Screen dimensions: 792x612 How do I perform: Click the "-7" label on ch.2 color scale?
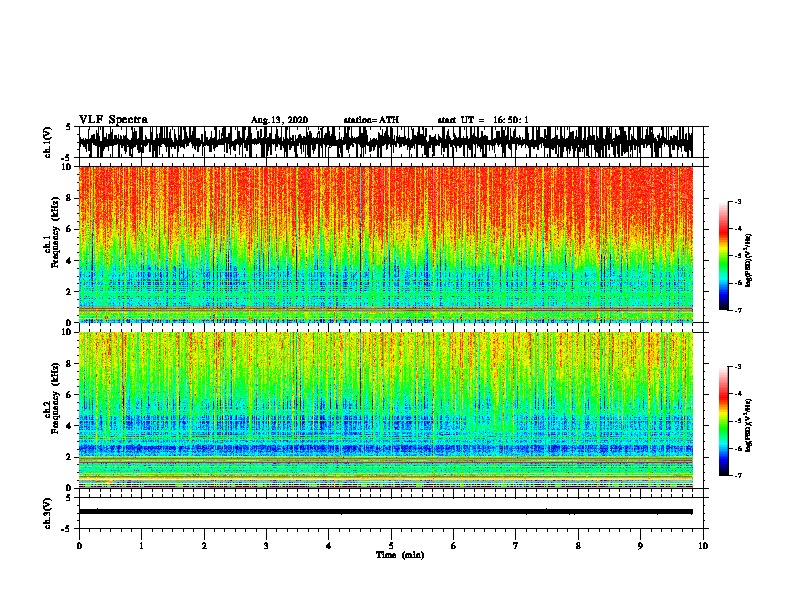[738, 475]
